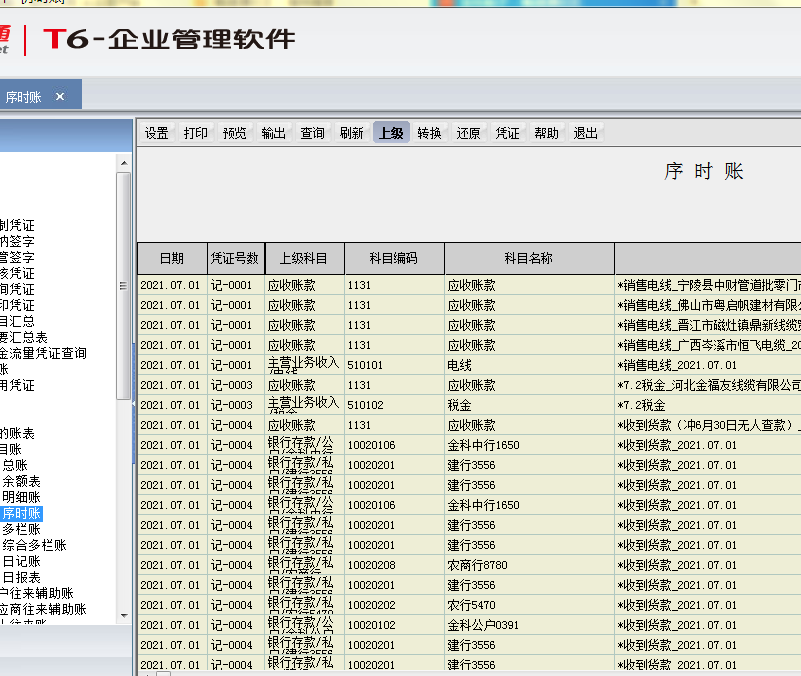Select subject code cell 10020202
The height and width of the screenshot is (676, 801).
(x=394, y=605)
